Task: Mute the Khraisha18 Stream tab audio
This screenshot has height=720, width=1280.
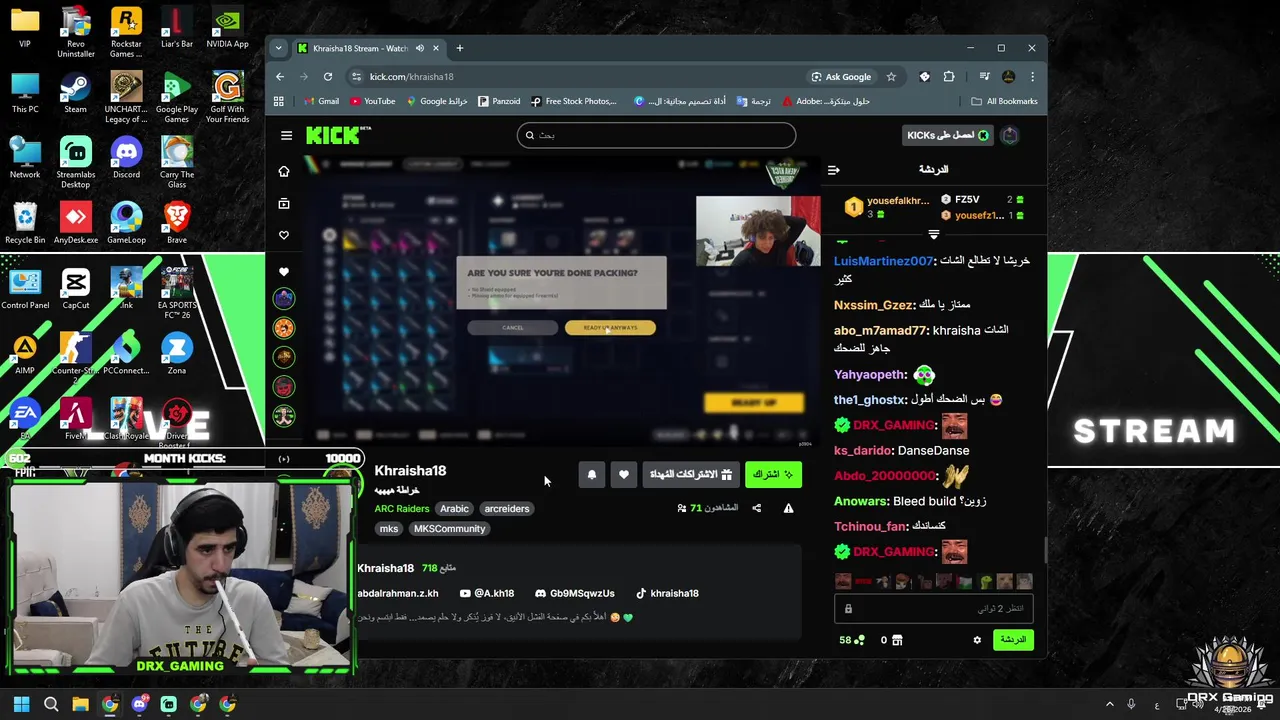Action: click(420, 48)
